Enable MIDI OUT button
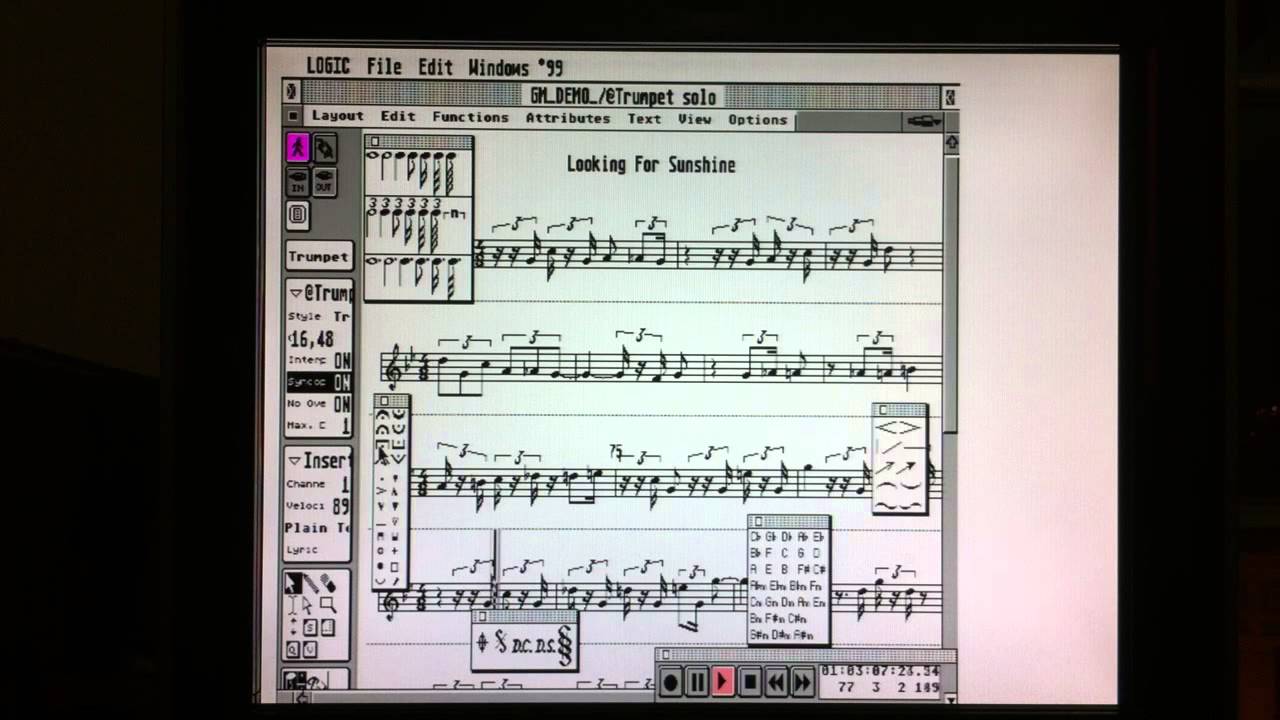 [x=324, y=182]
